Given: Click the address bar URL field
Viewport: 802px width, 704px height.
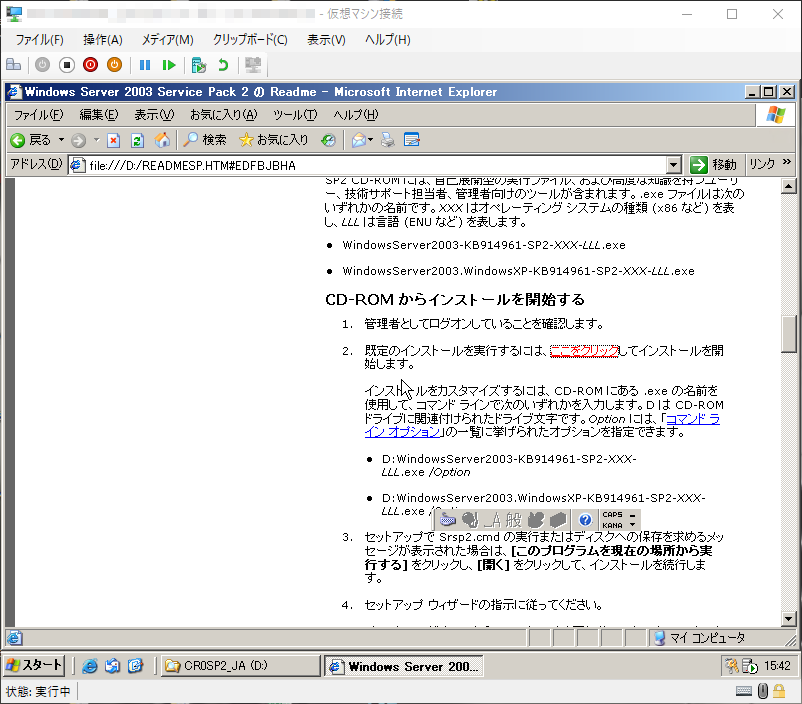Looking at the screenshot, I should click(x=368, y=165).
